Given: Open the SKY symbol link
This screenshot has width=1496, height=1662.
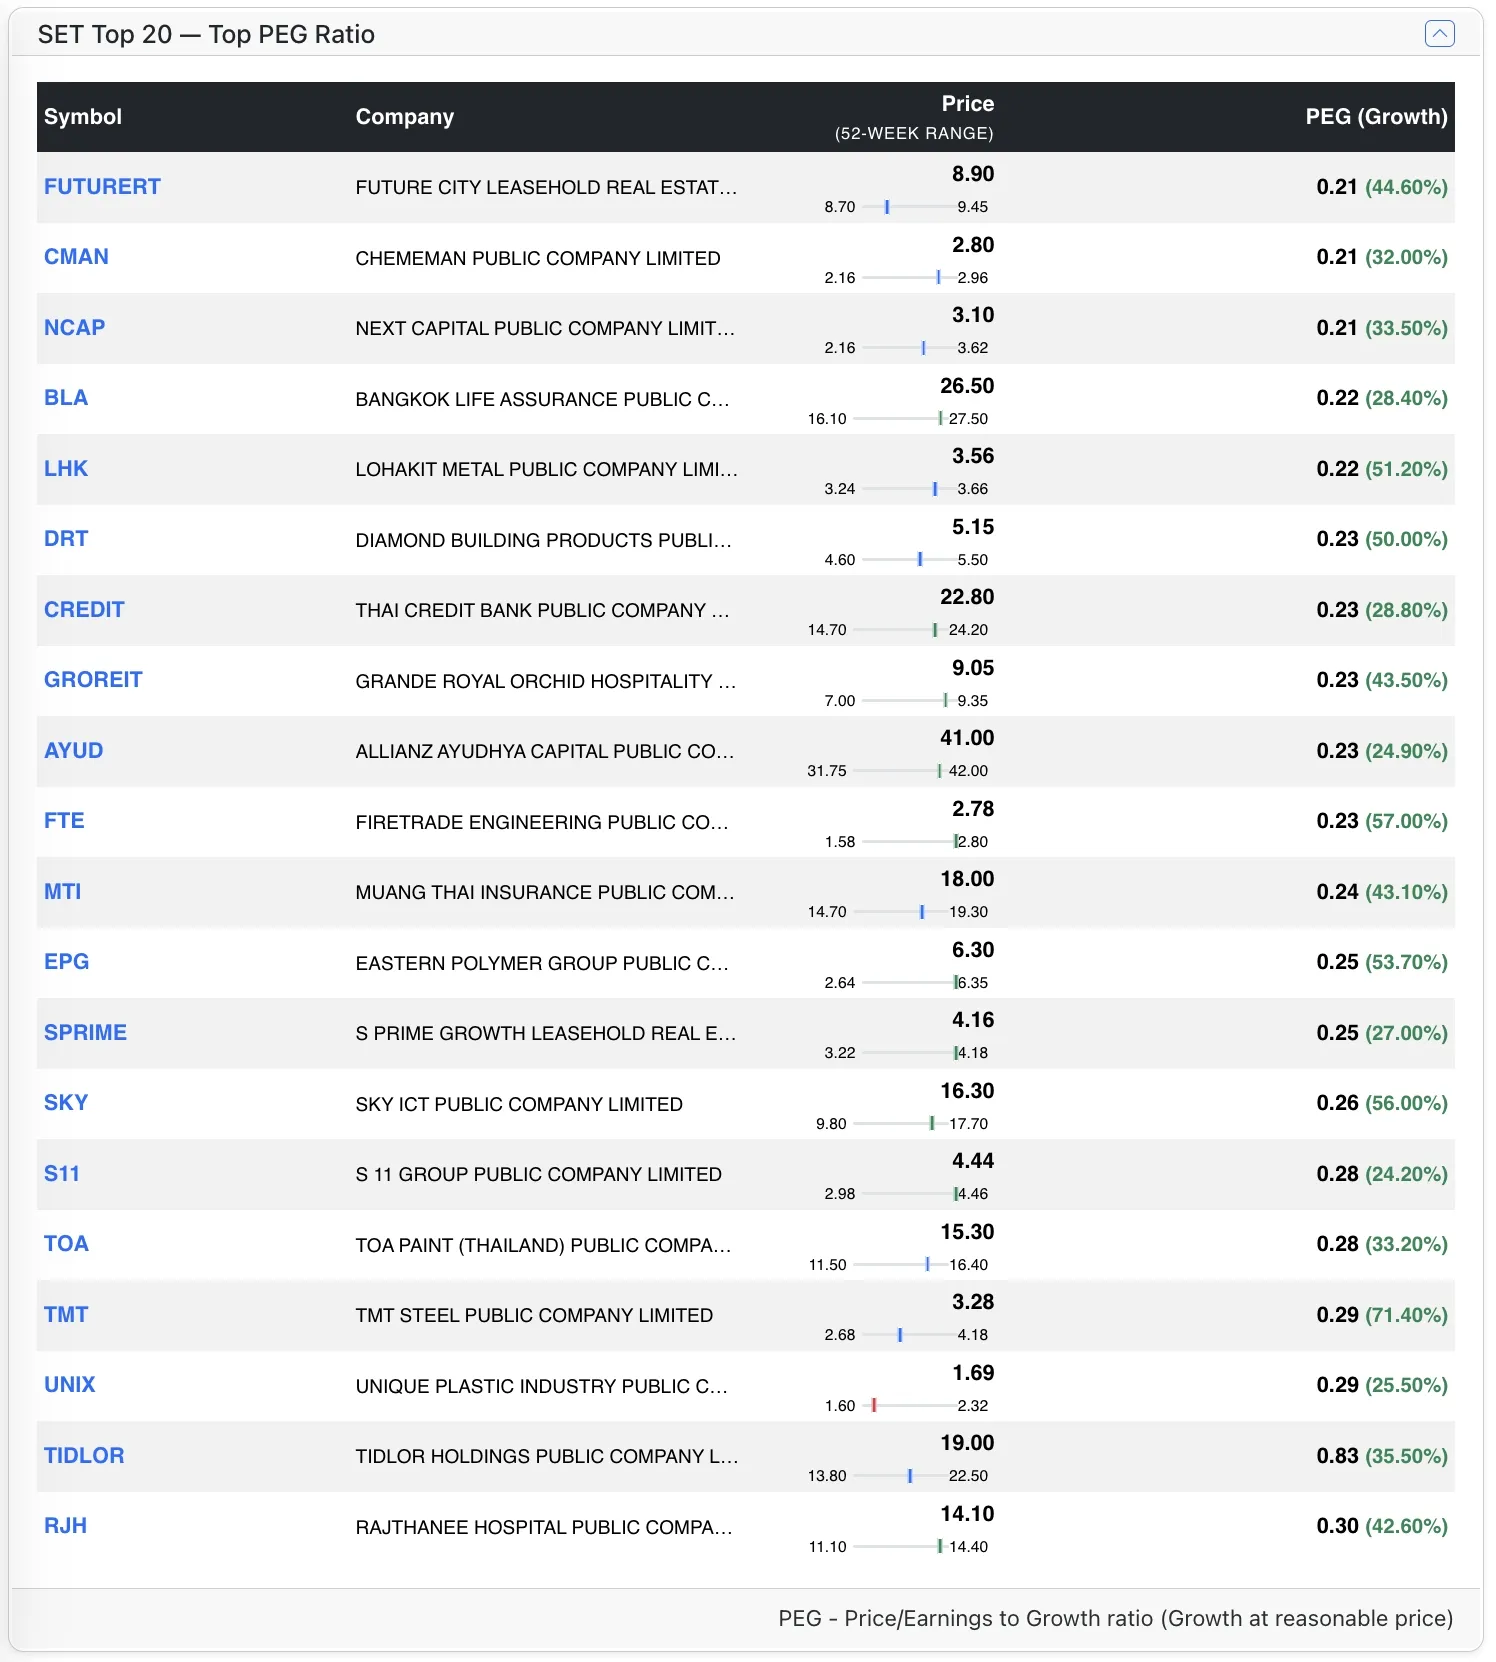Looking at the screenshot, I should click(66, 1103).
